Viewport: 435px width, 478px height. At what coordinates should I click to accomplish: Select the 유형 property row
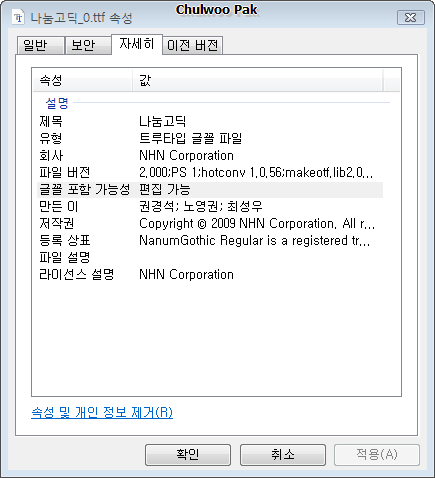pos(210,138)
